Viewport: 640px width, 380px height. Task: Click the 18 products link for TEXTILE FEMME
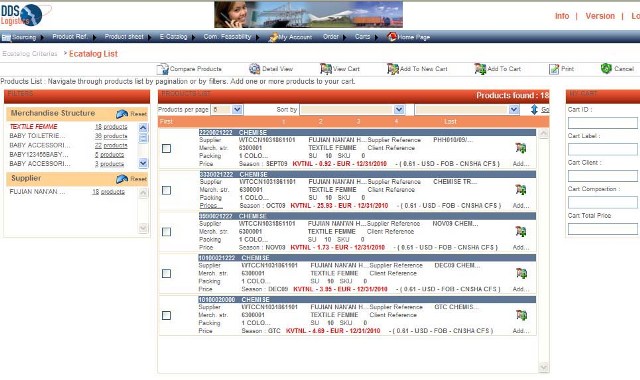tap(111, 127)
